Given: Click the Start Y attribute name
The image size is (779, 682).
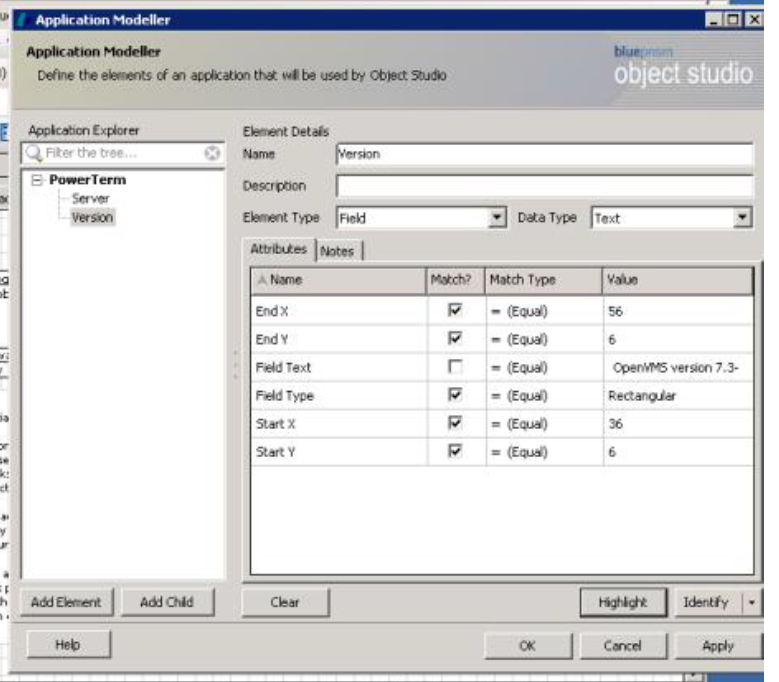Looking at the screenshot, I should pyautogui.click(x=275, y=452).
